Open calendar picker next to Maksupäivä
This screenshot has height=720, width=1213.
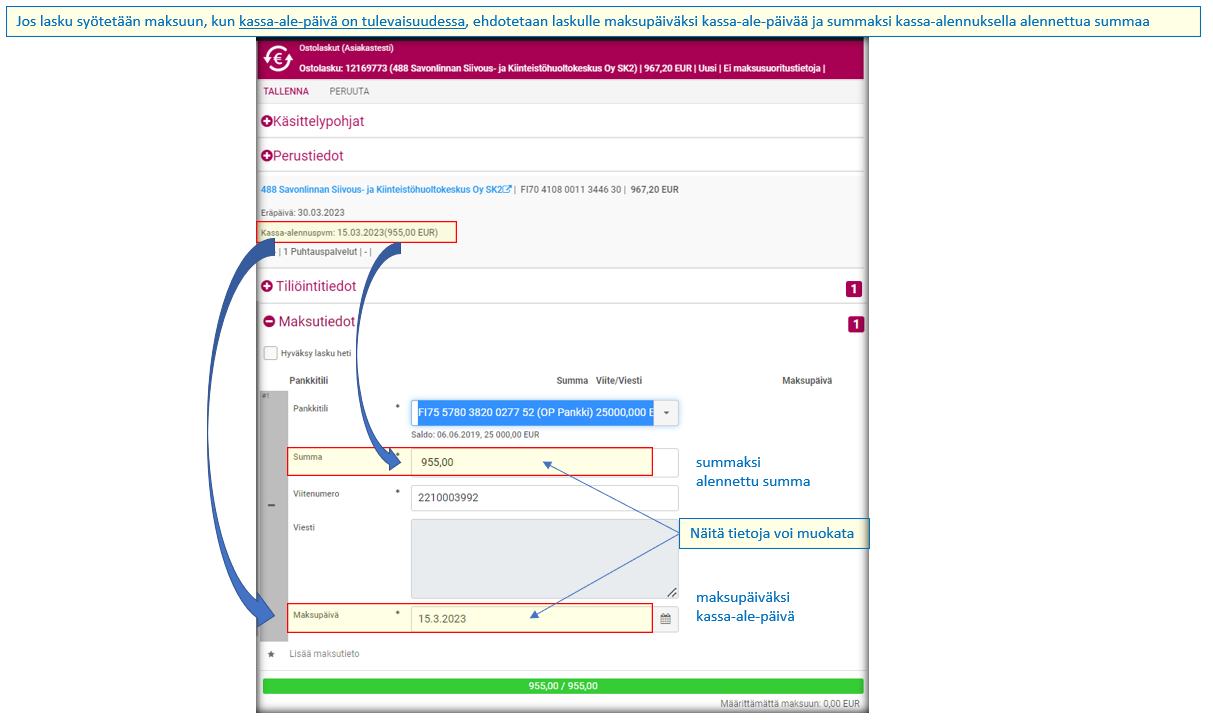(665, 619)
